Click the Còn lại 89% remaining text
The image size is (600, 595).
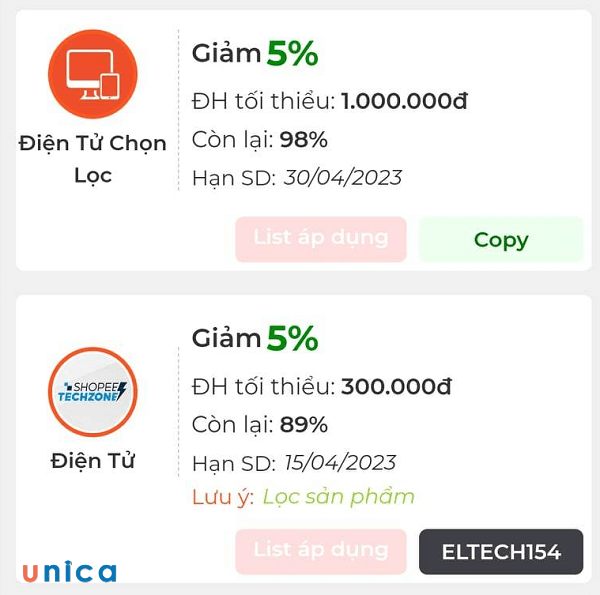(259, 425)
